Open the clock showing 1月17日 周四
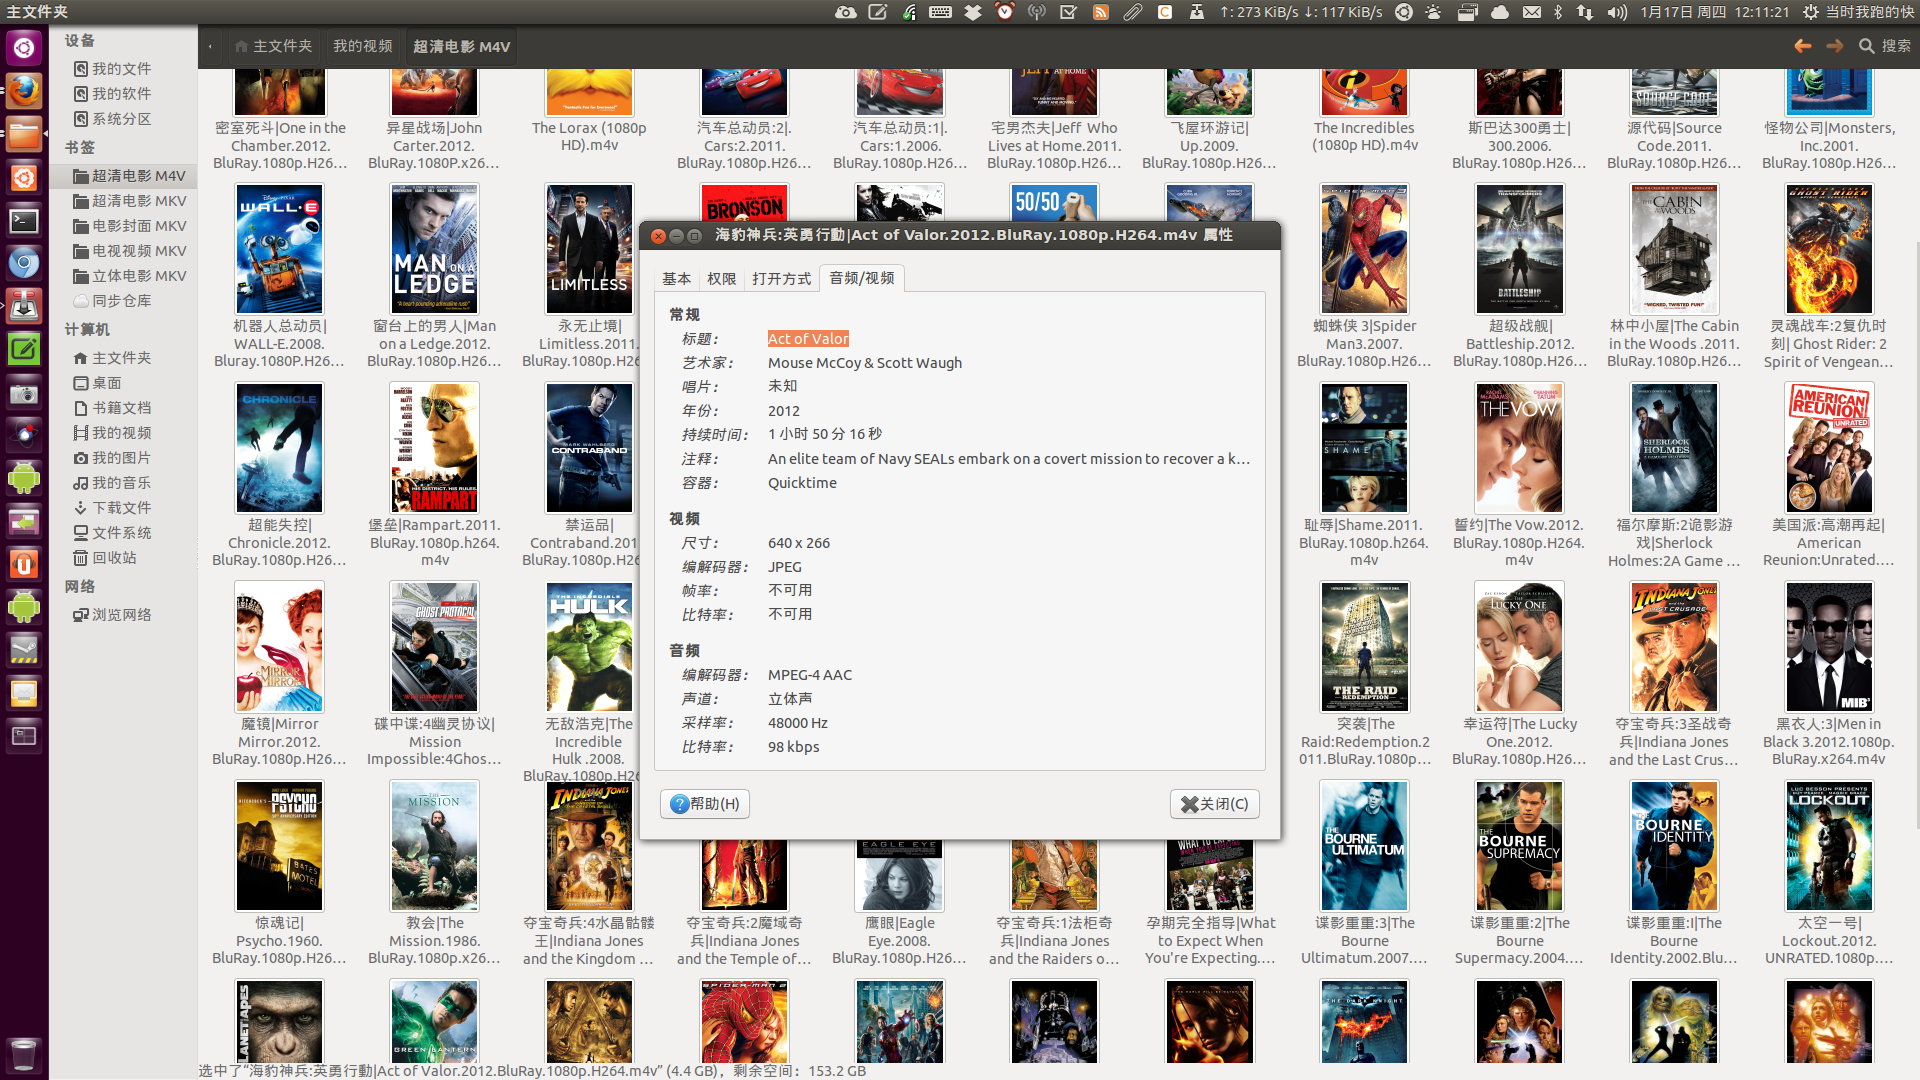Image resolution: width=1920 pixels, height=1080 pixels. pyautogui.click(x=1714, y=12)
